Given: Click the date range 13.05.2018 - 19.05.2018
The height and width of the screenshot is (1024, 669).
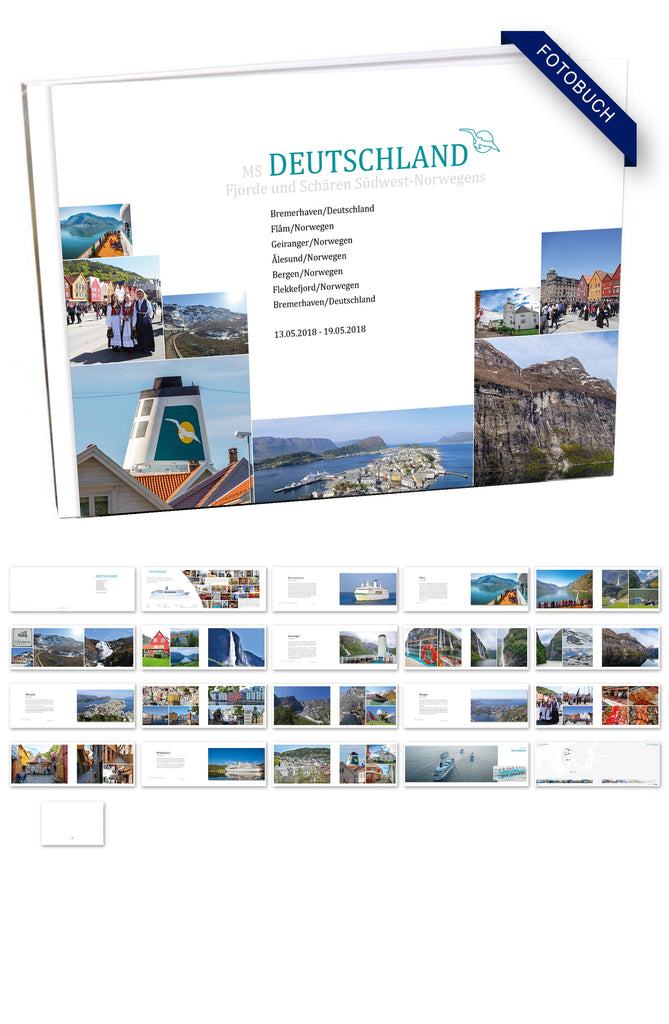Looking at the screenshot, I should 320,331.
